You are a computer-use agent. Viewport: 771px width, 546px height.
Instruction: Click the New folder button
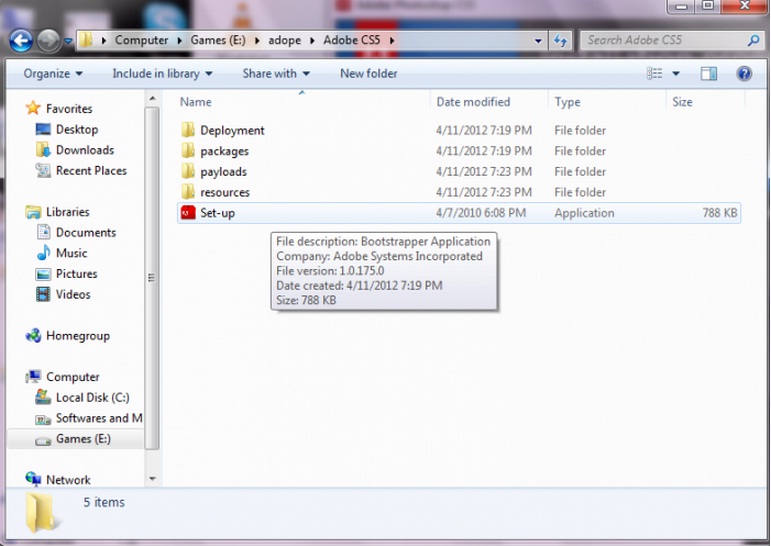coord(368,74)
